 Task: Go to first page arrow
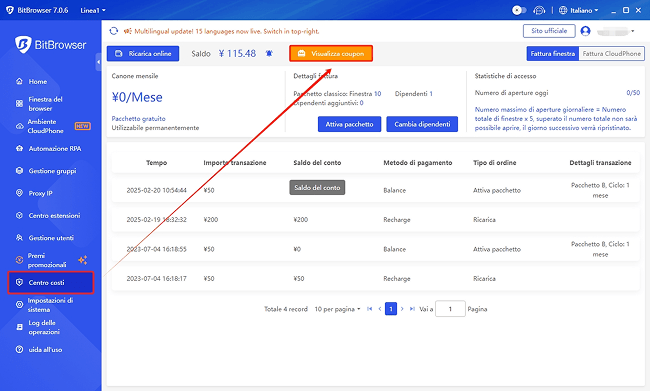tap(369, 309)
